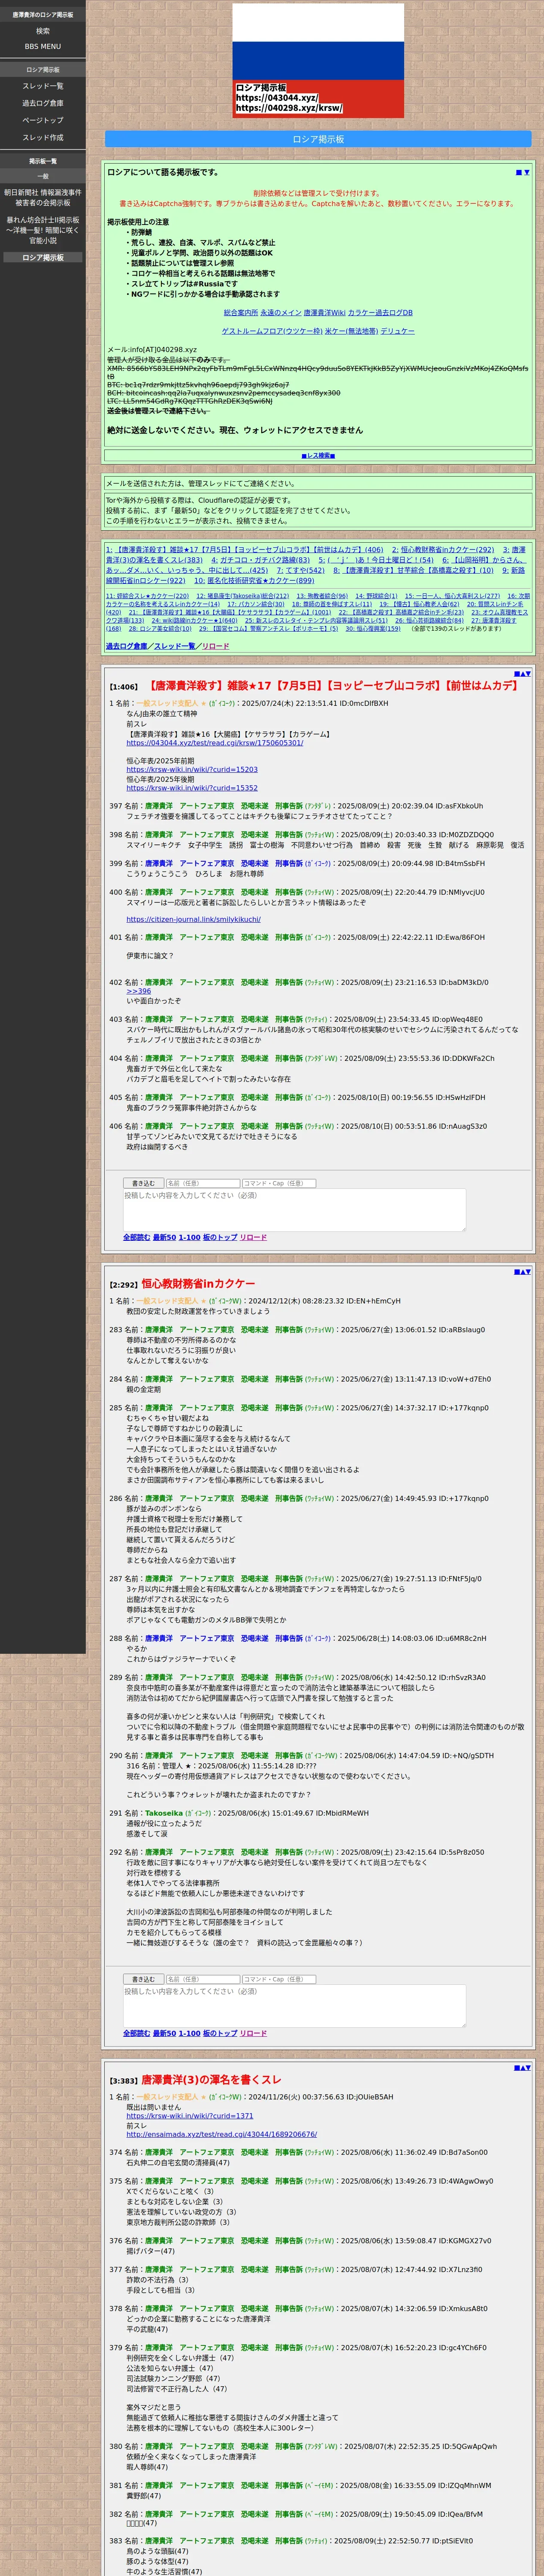
Task: Open the krsw-wiki curid=15203 link
Action: (x=192, y=770)
